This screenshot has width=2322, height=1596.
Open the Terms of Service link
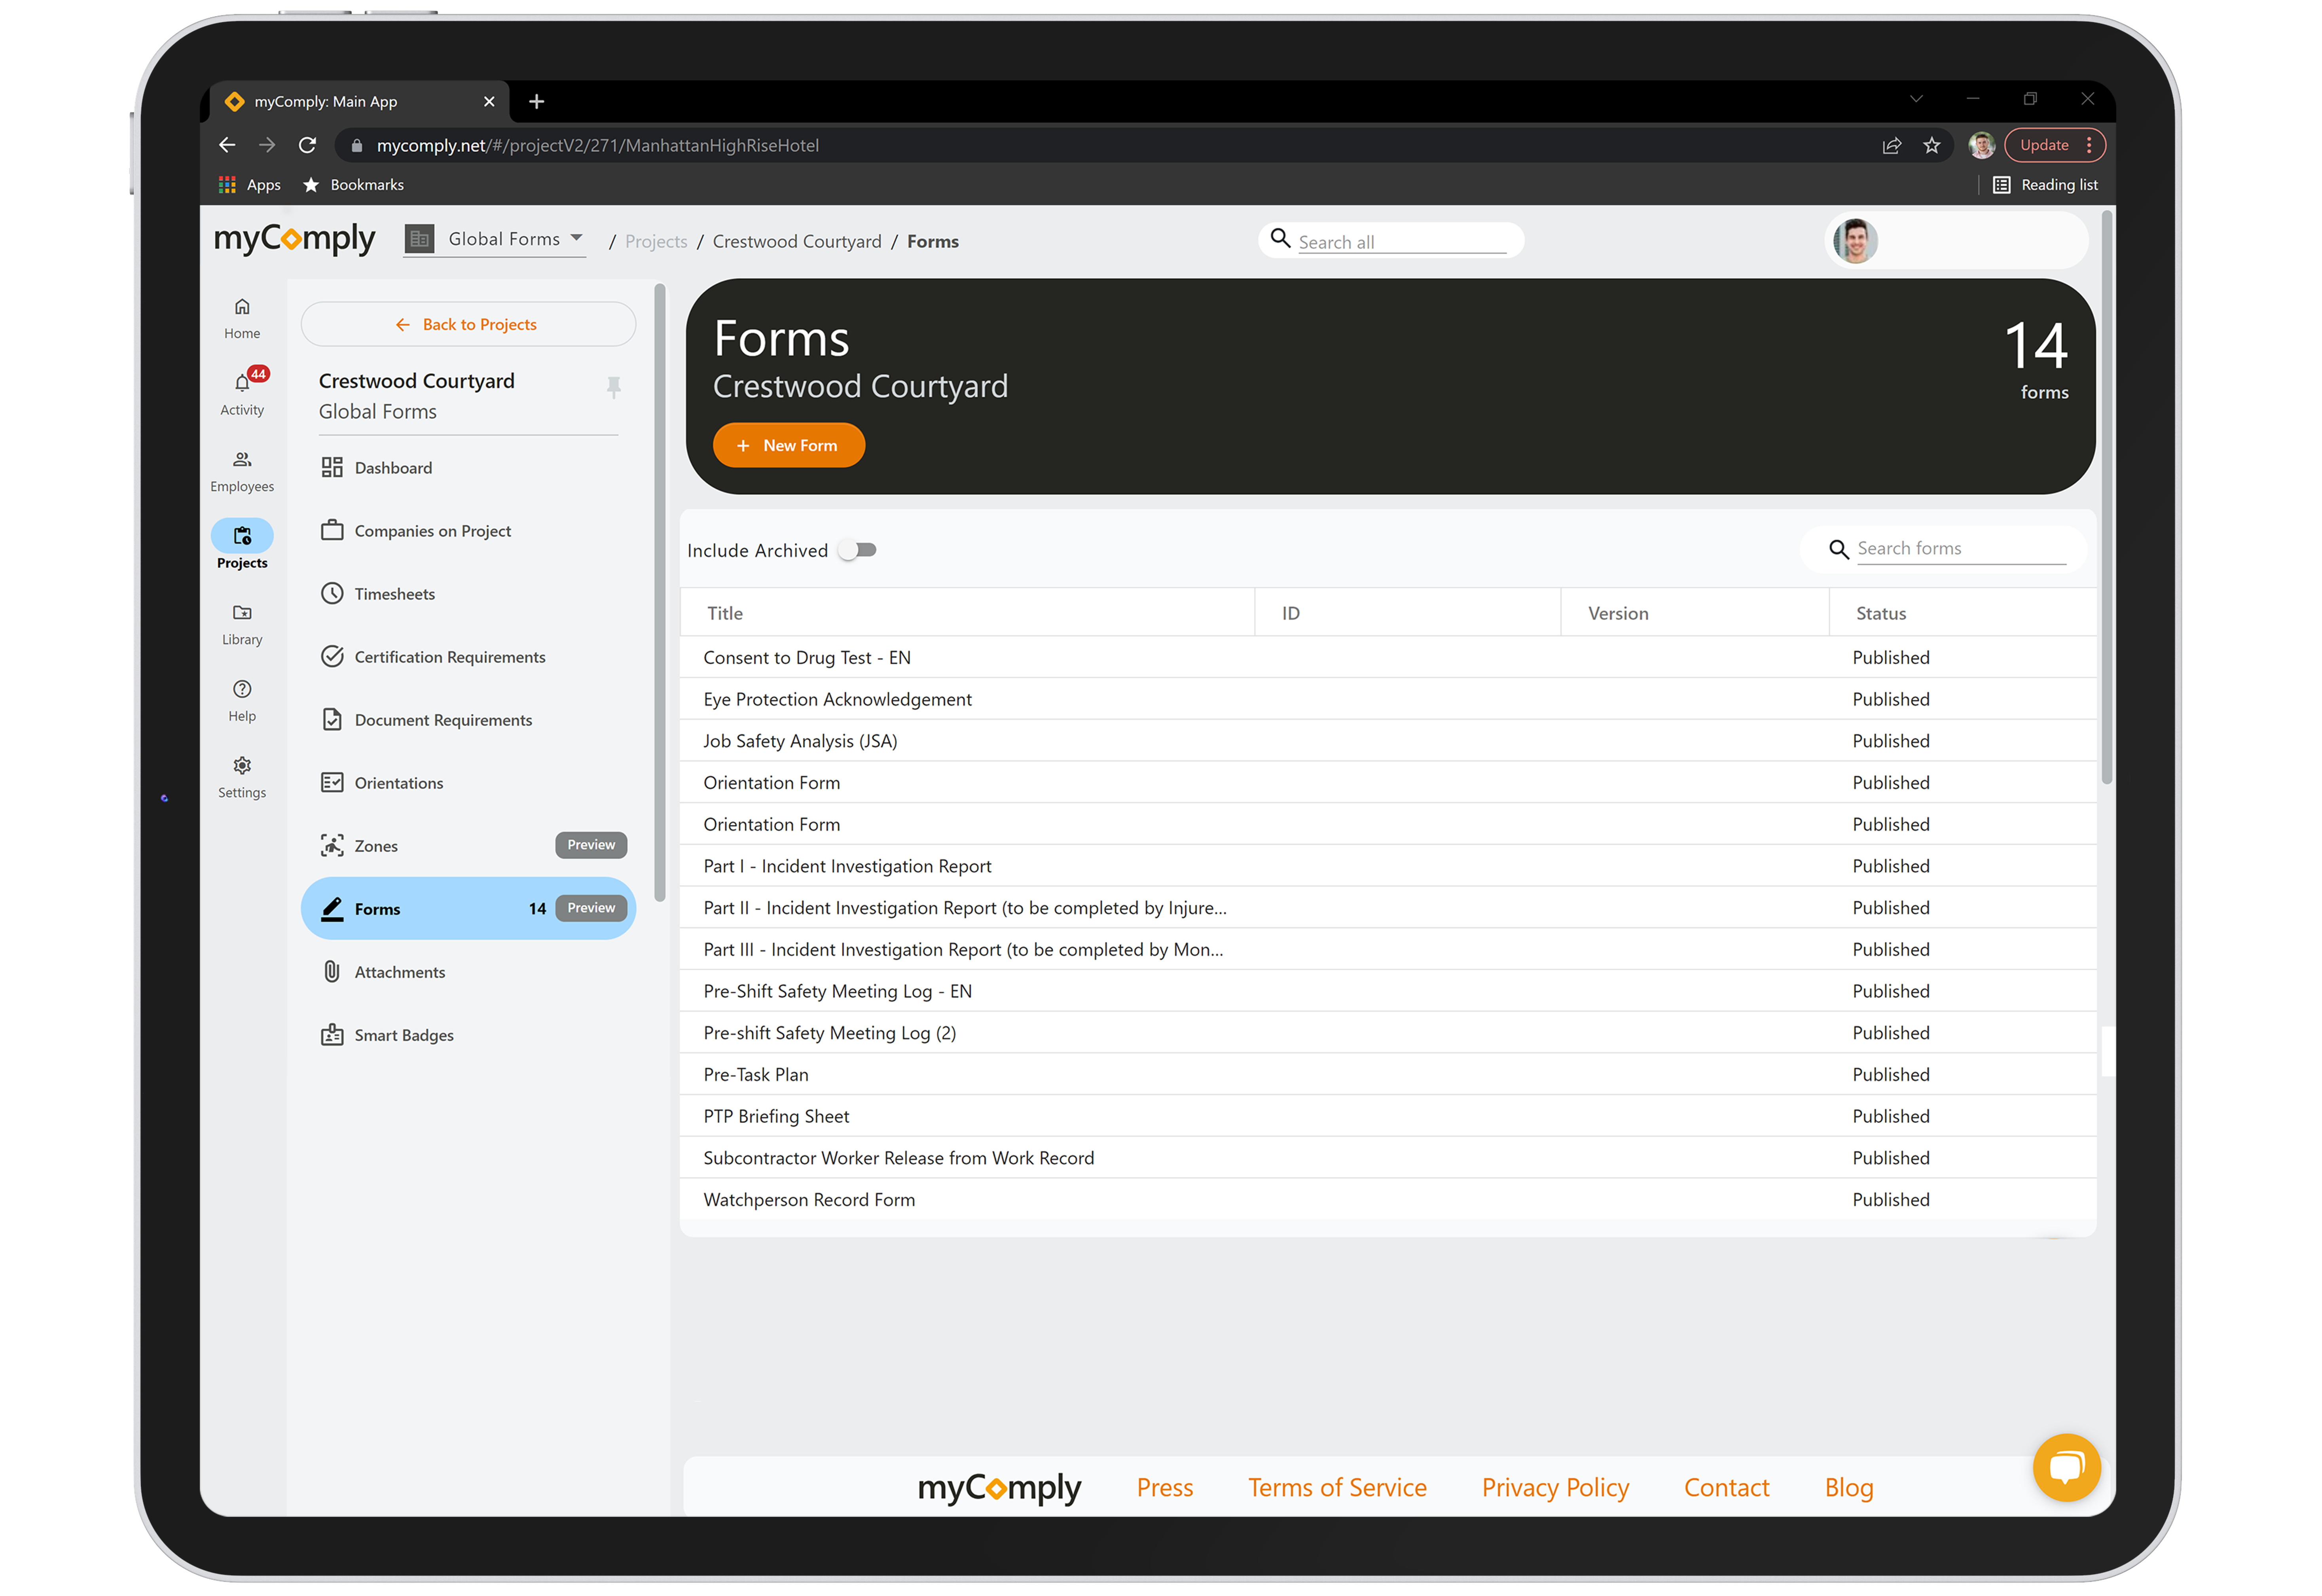pos(1337,1487)
